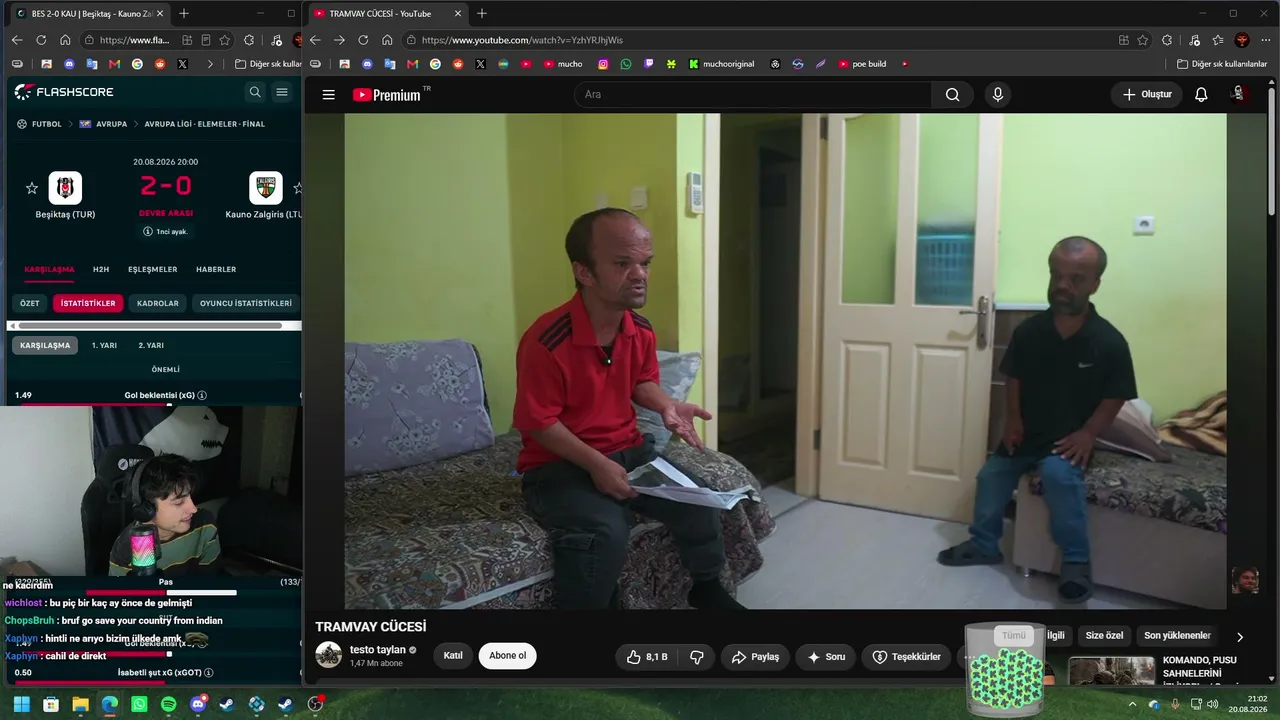Open the EŞLEŞMELER tab
Image resolution: width=1280 pixels, height=720 pixels.
pos(152,270)
